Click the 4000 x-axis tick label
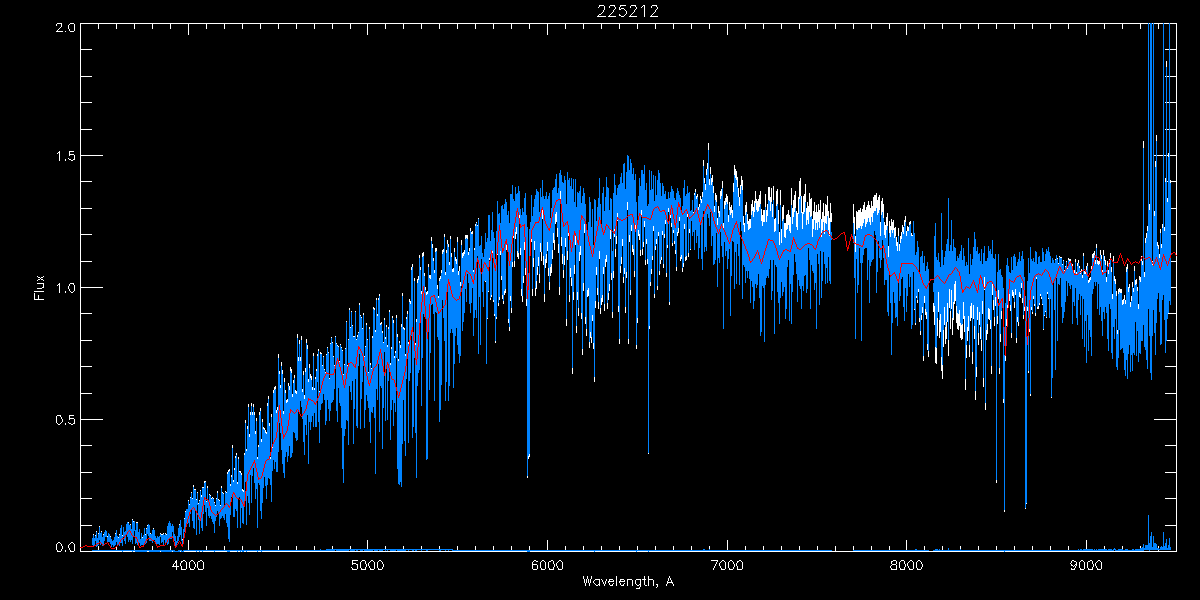Image resolution: width=1200 pixels, height=600 pixels. [x=187, y=565]
